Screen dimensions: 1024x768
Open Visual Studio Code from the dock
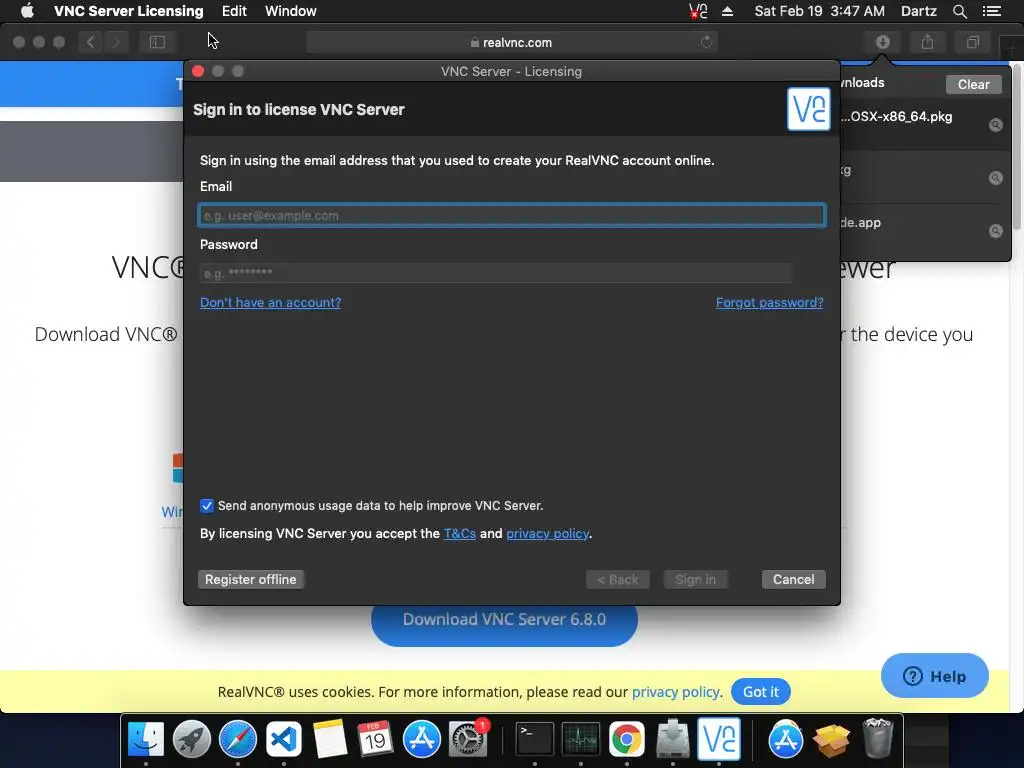283,739
